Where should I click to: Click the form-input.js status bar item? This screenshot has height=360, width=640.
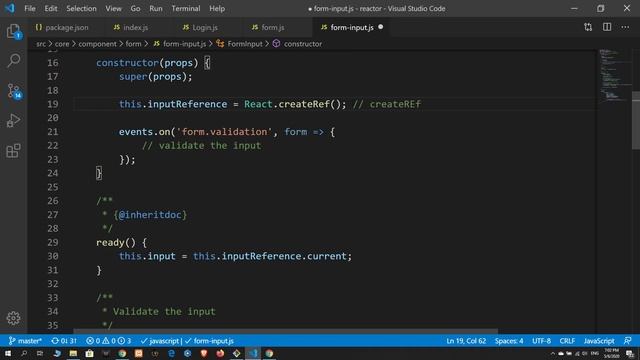click(209, 341)
